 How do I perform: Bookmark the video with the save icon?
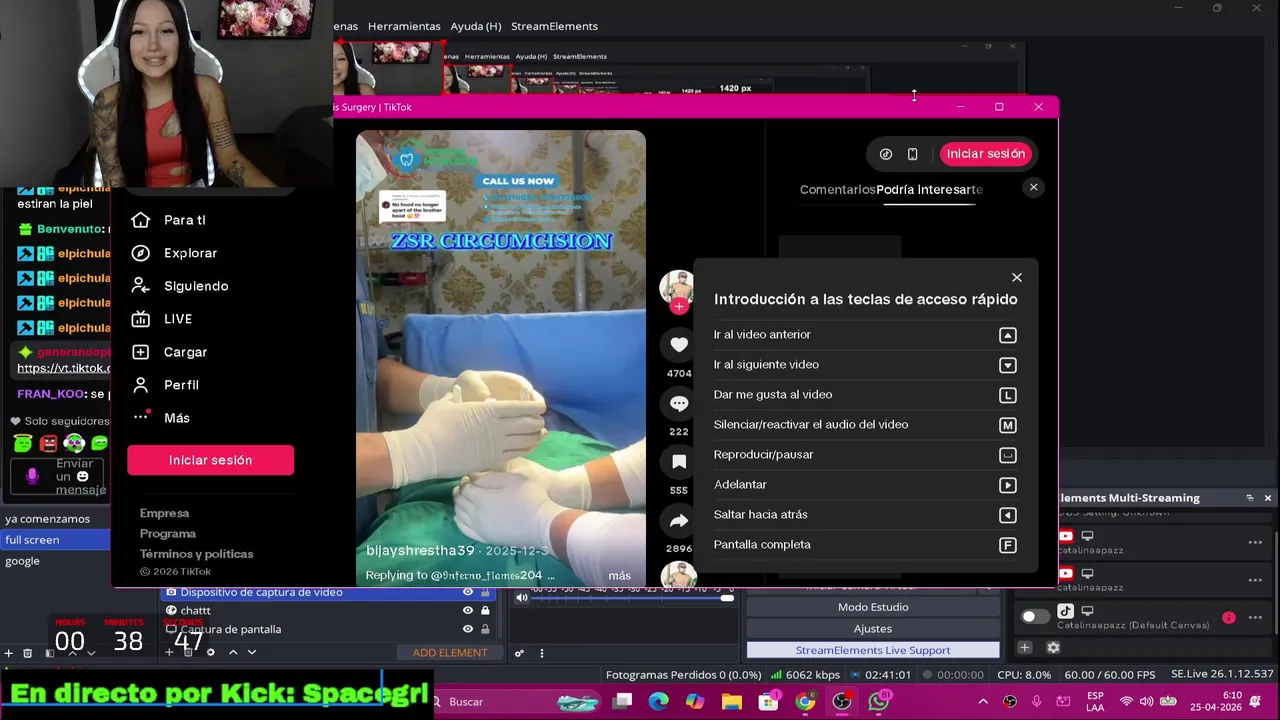[679, 462]
